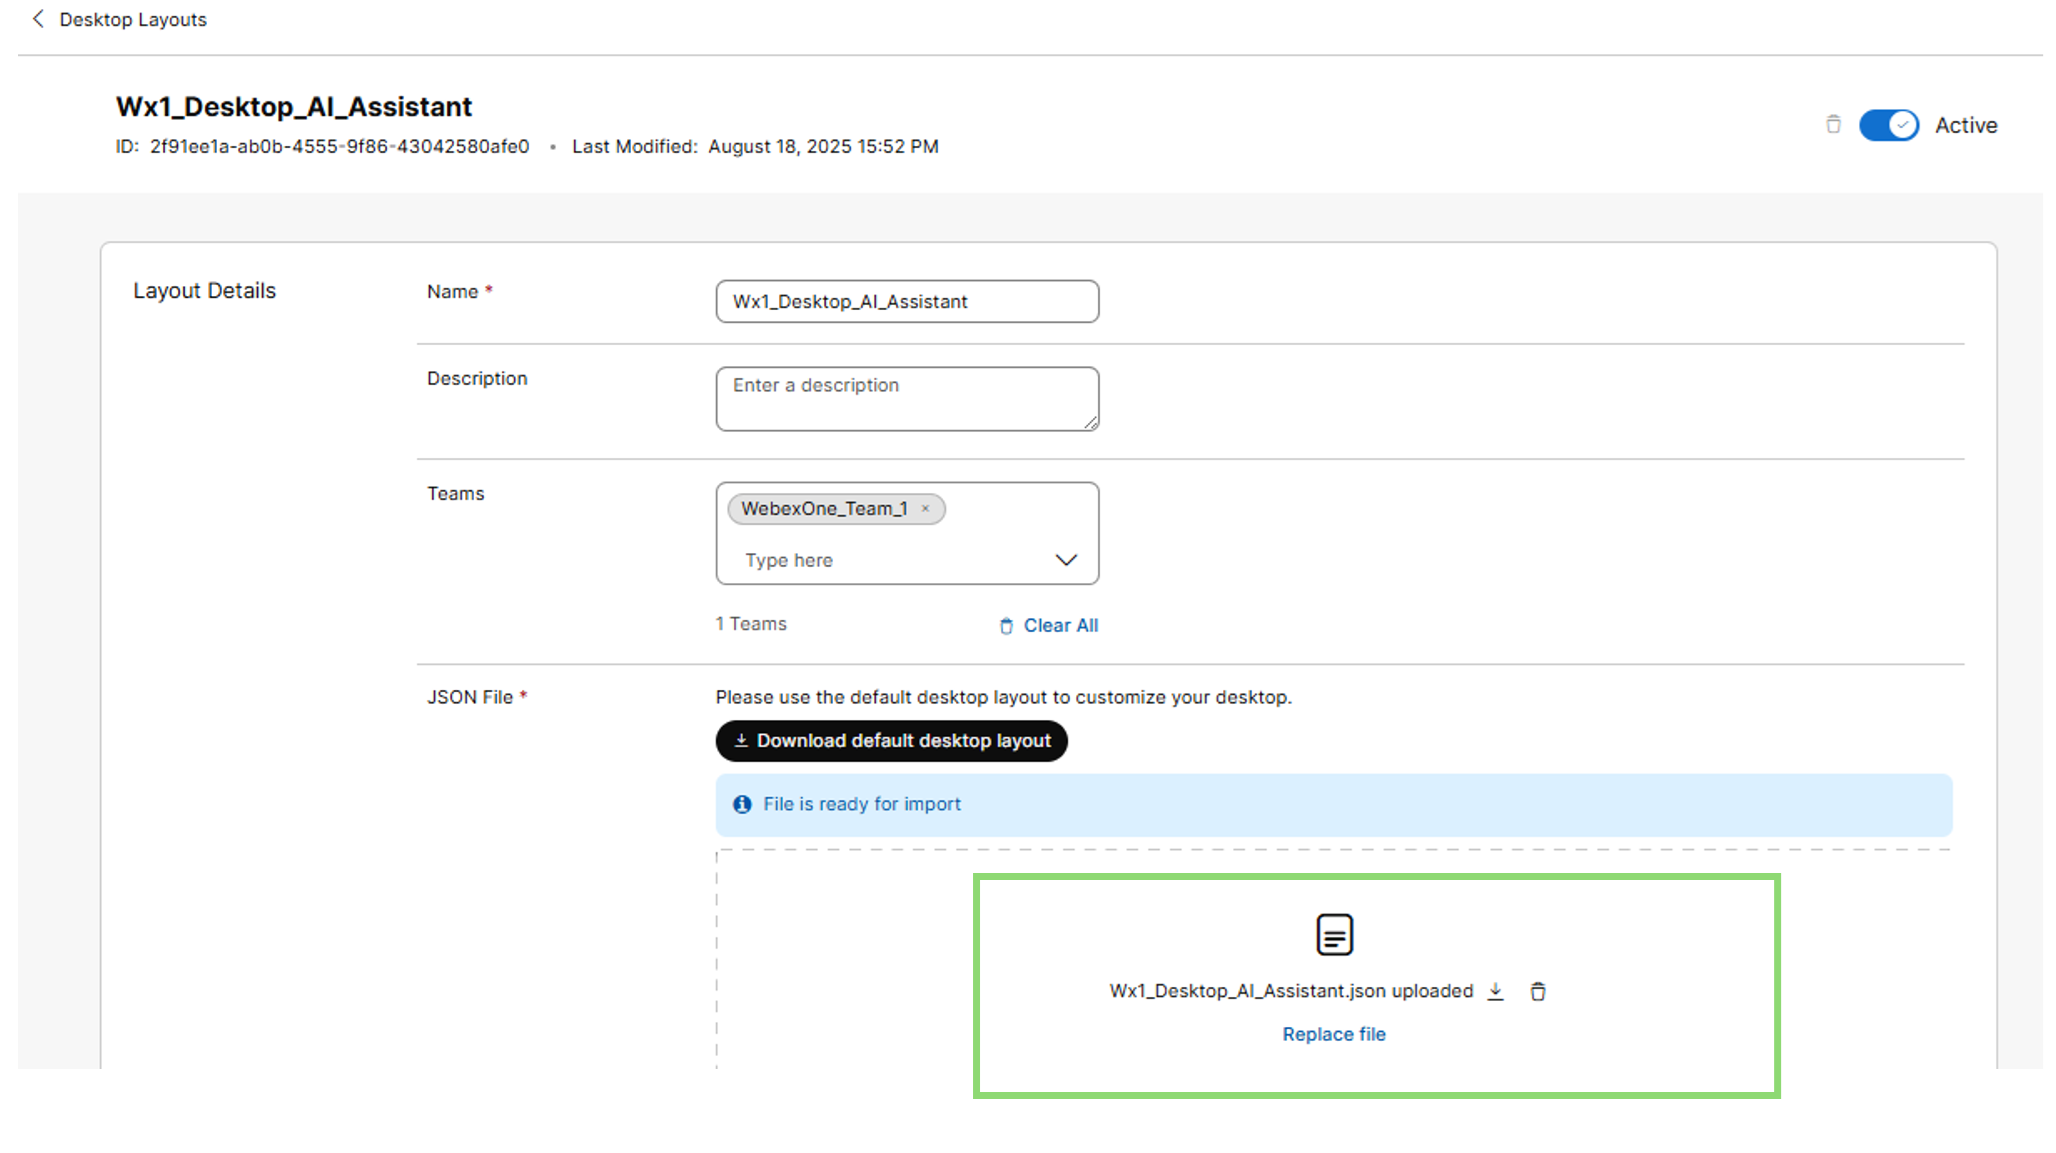Click into the Name input field
This screenshot has height=1153, width=2056.
click(x=907, y=301)
